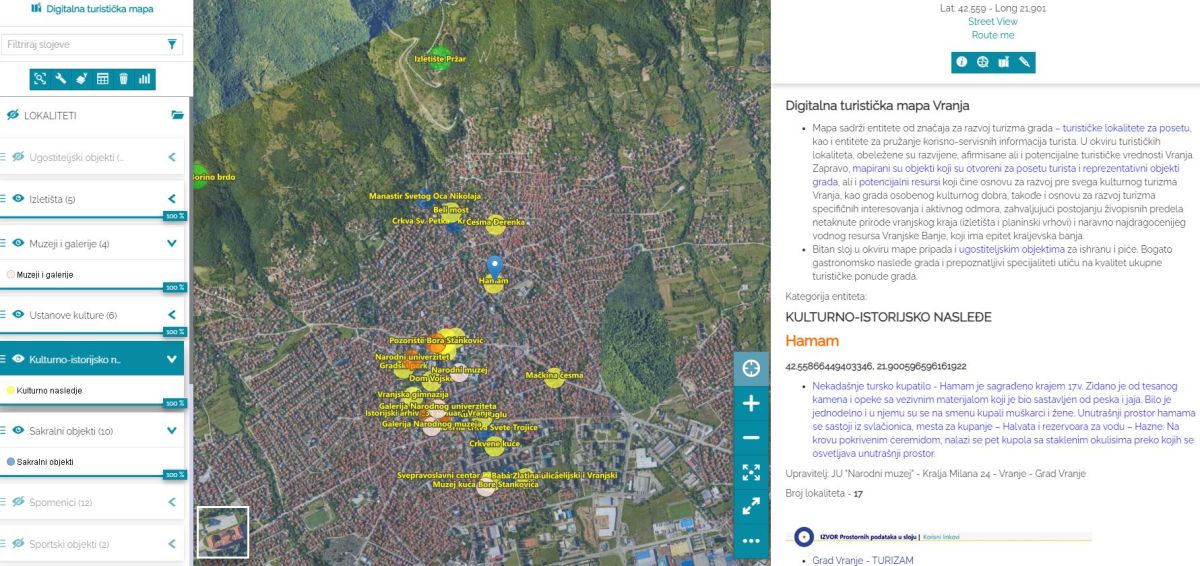Toggle fullscreen with the diagonal arrows button
This screenshot has width=1200, height=566.
point(751,507)
